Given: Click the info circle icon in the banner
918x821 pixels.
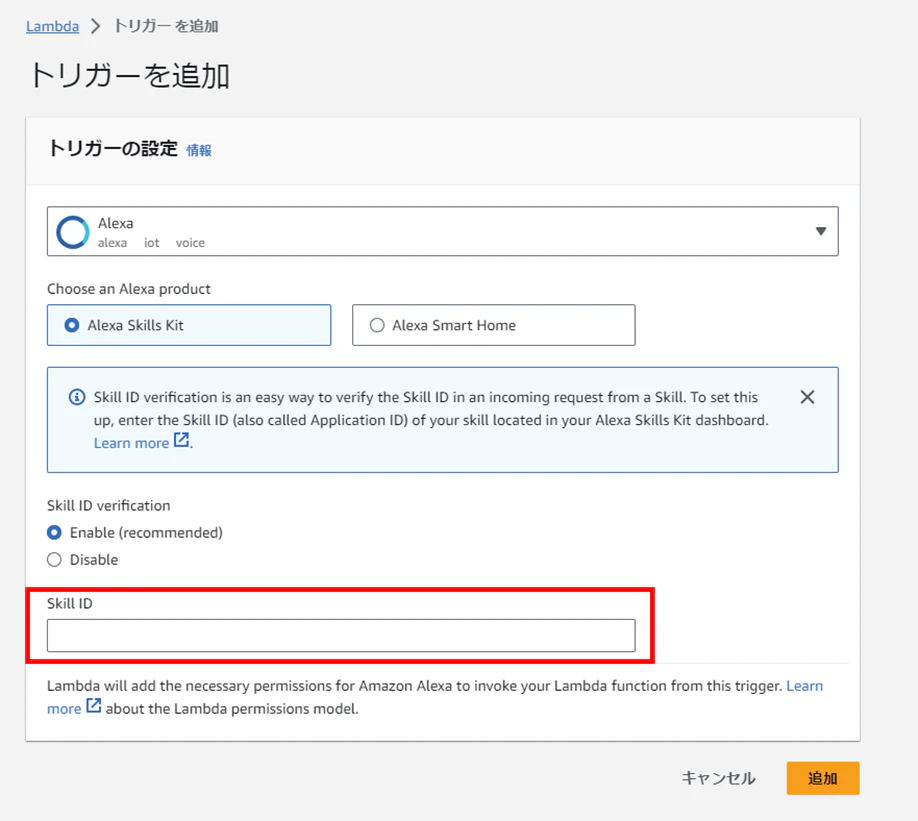Looking at the screenshot, I should pos(77,397).
